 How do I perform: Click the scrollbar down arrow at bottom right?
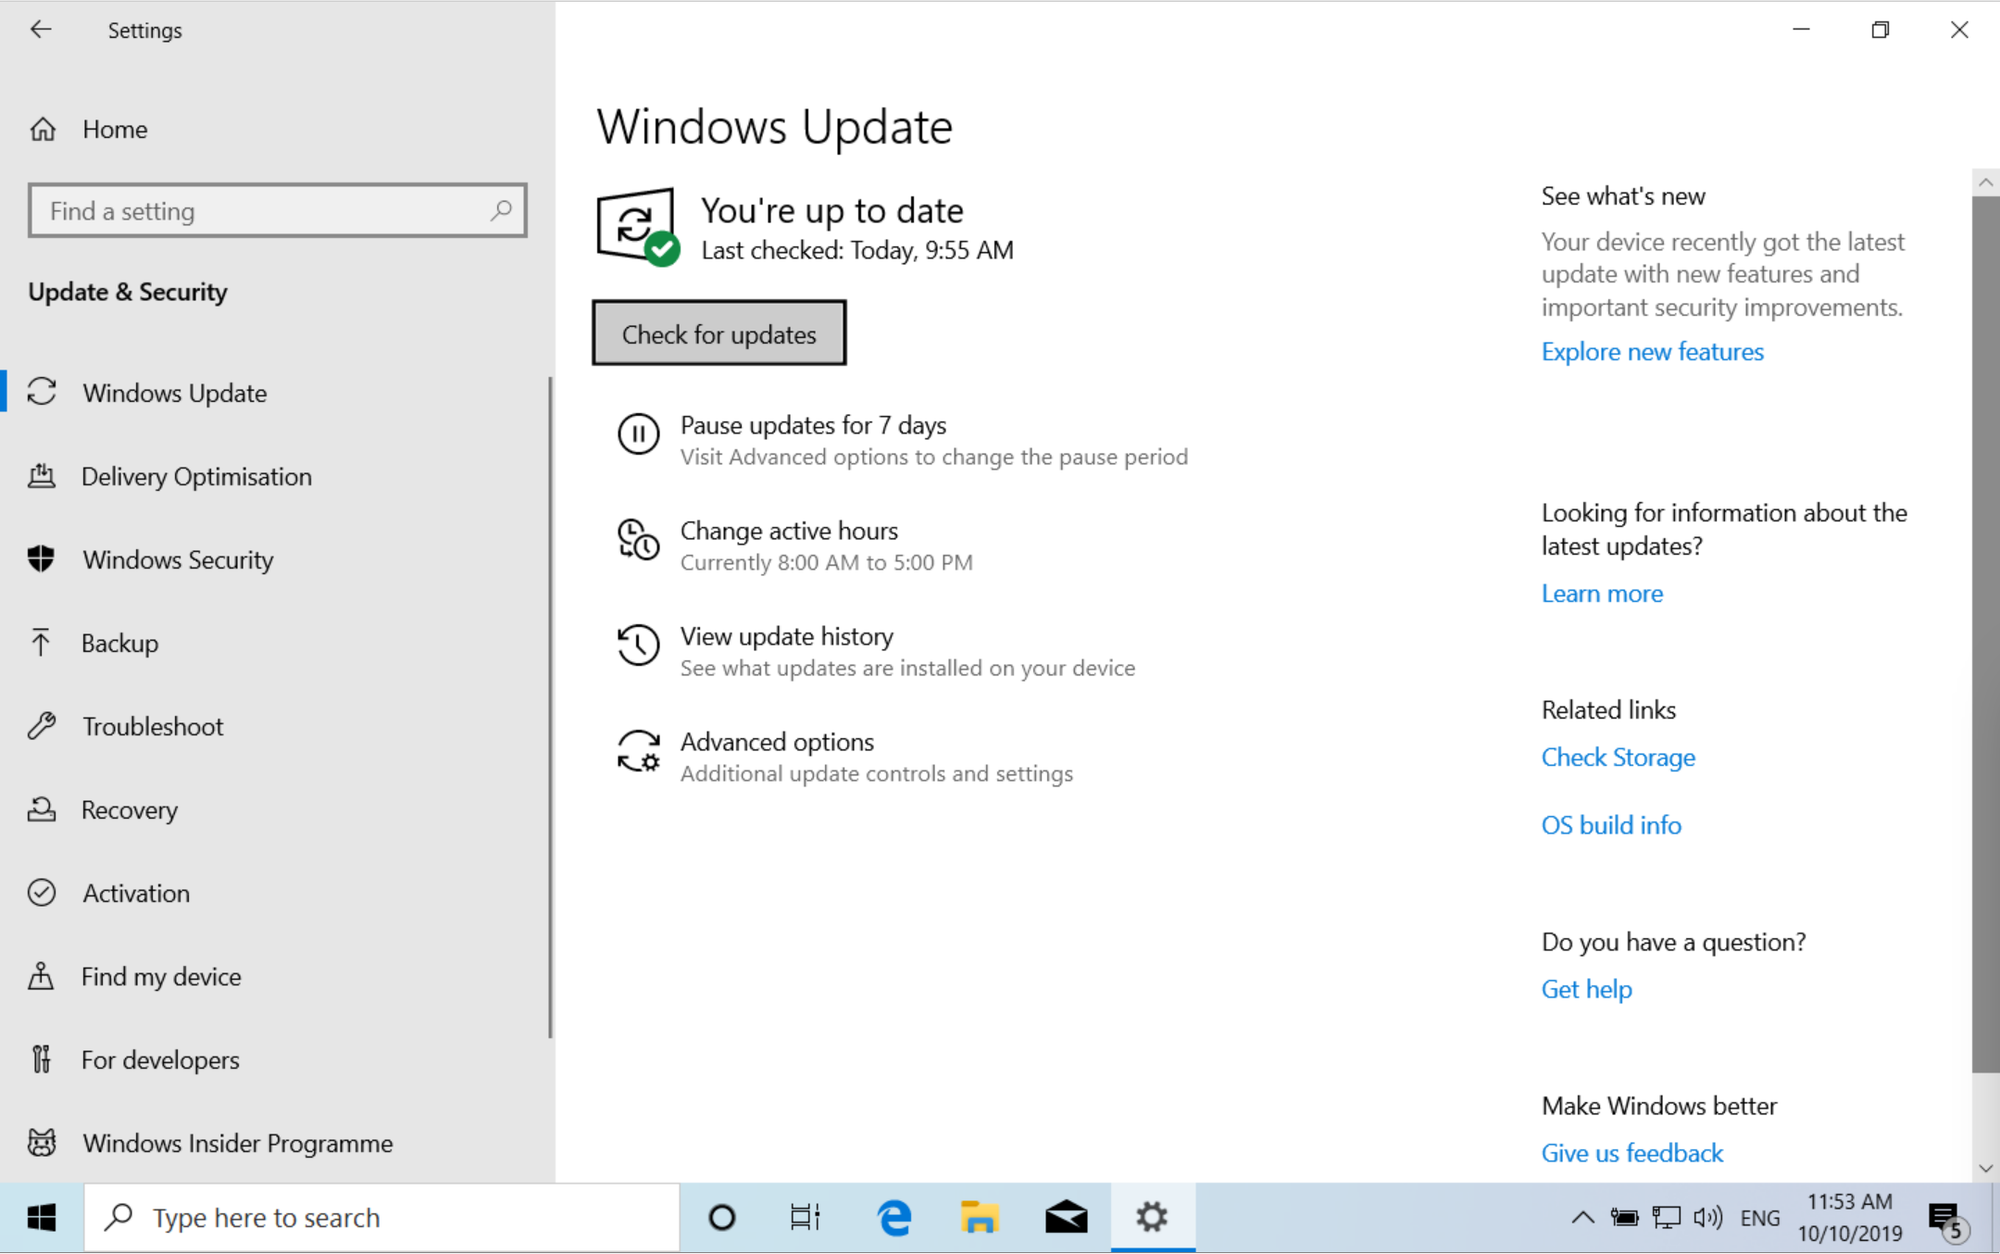click(x=1986, y=1168)
